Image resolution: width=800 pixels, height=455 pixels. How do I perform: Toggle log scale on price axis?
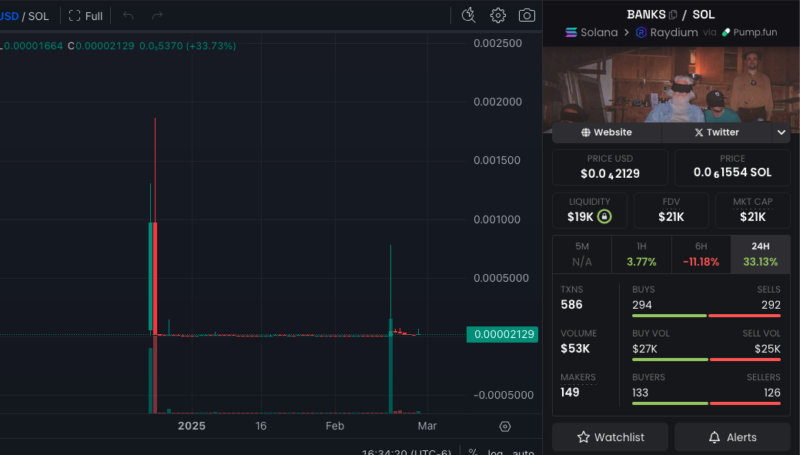[x=495, y=452]
